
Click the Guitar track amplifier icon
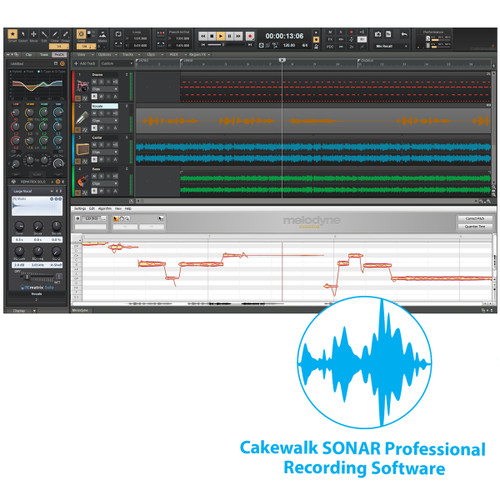click(x=82, y=149)
